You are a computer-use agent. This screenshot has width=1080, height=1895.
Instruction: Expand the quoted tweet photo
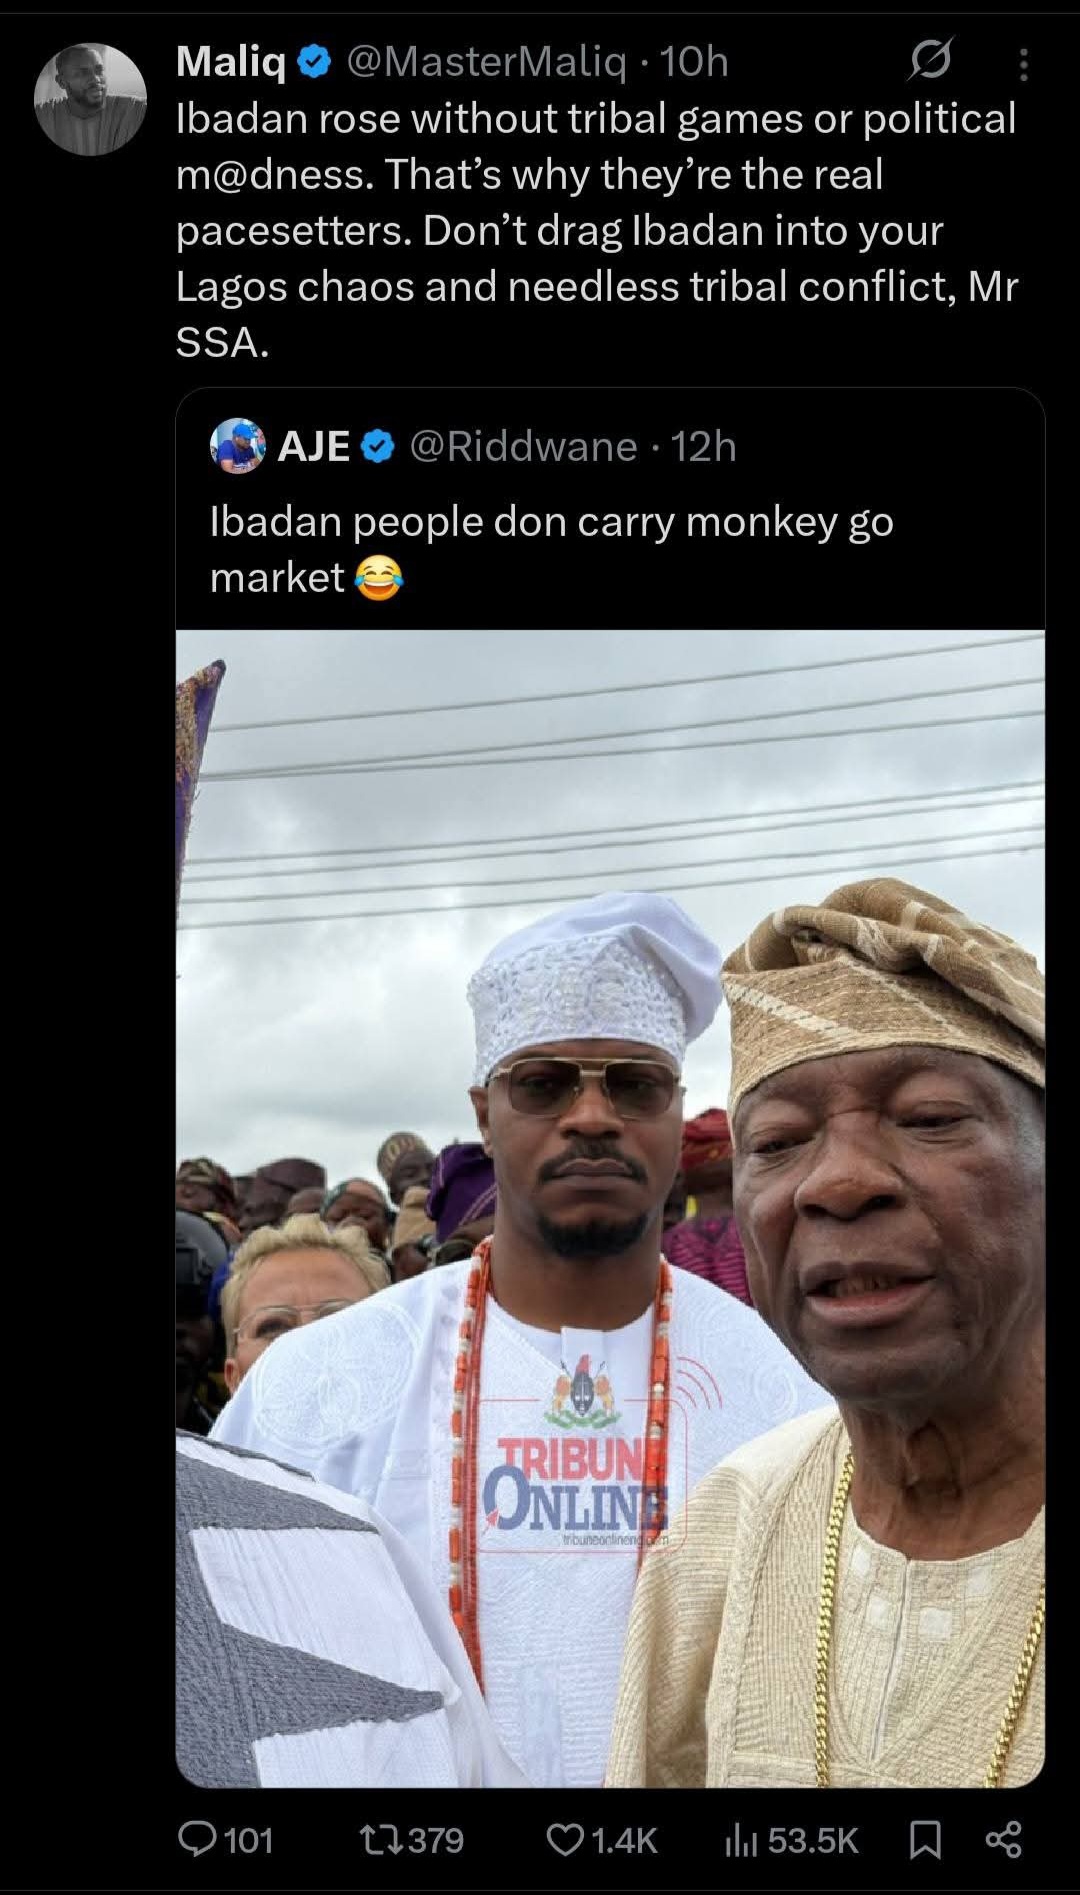[x=610, y=1207]
